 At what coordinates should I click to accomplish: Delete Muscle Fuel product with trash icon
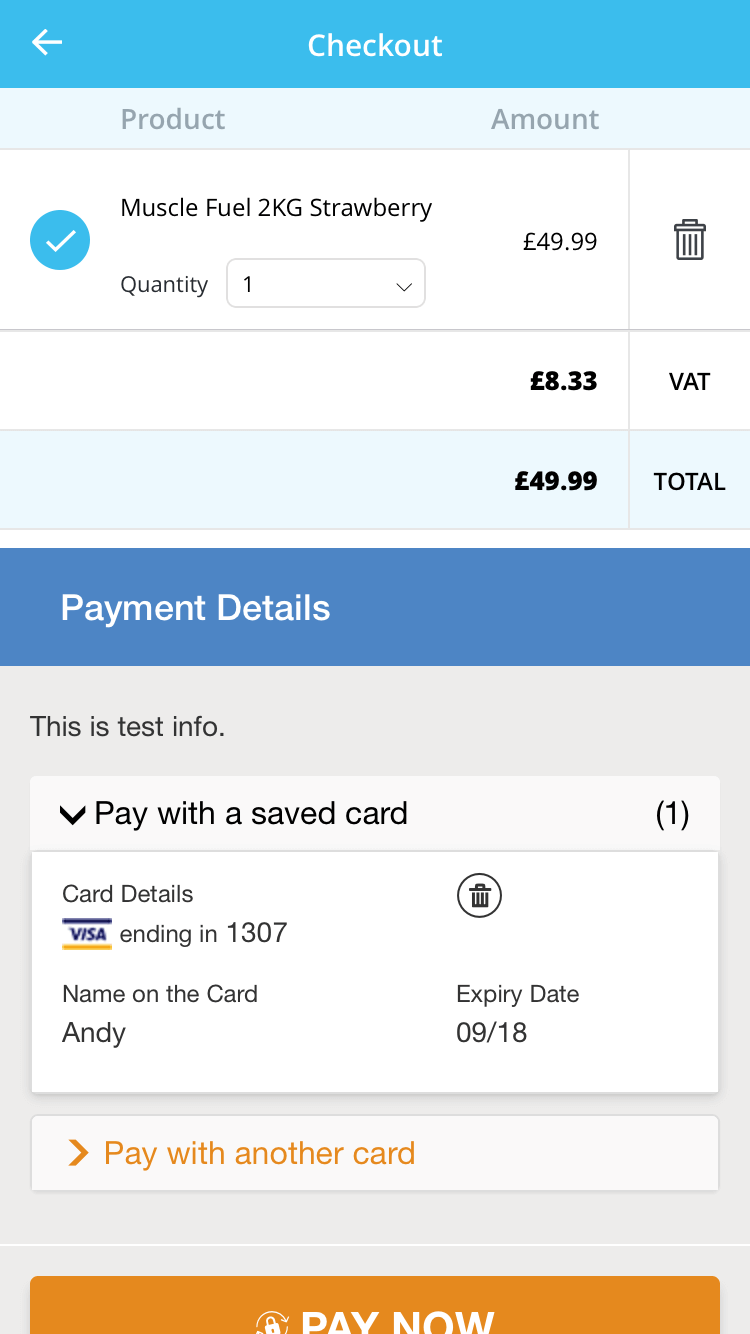click(x=689, y=241)
